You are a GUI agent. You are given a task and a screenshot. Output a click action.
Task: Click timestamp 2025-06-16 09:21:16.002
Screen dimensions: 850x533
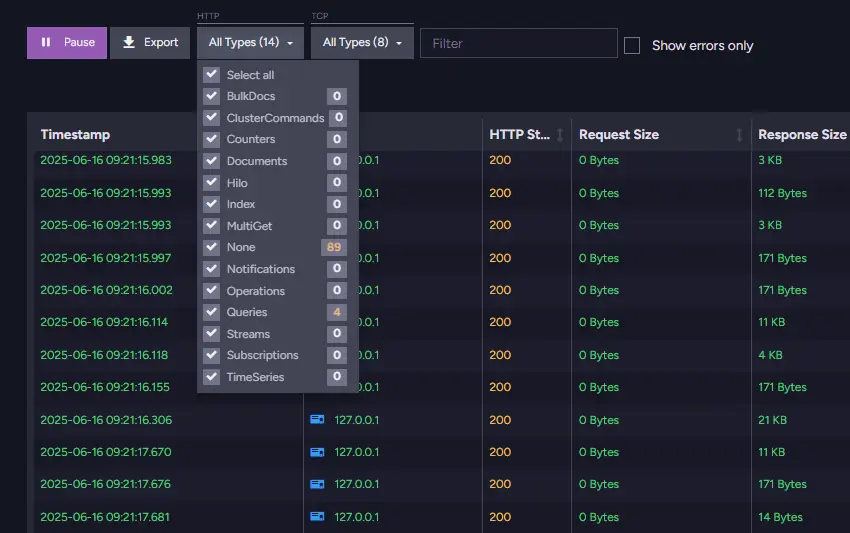click(106, 290)
